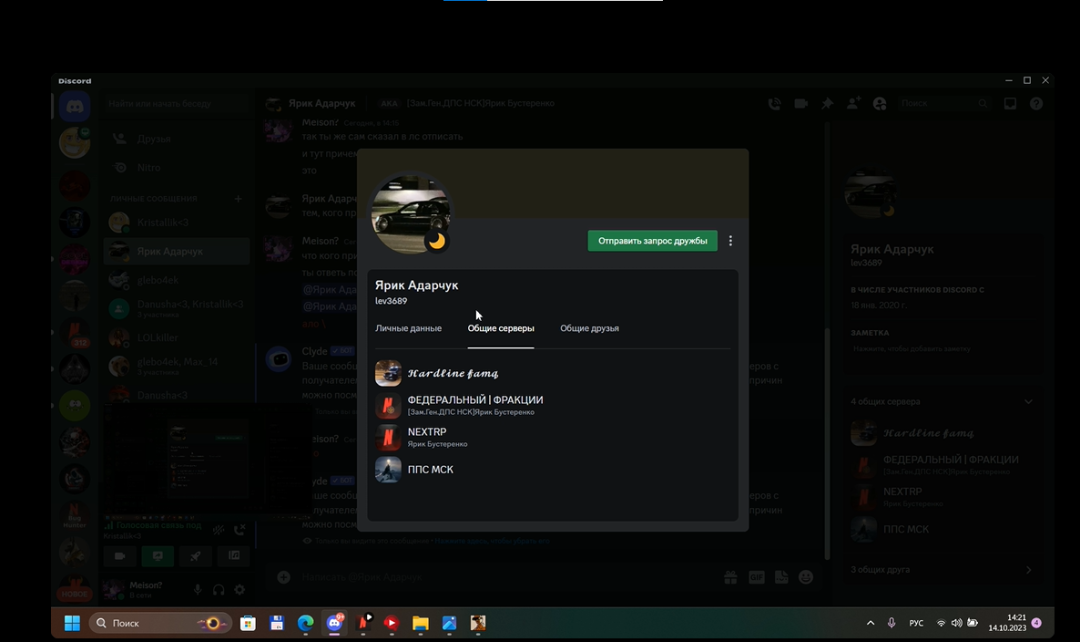This screenshot has width=1080, height=642.
Task: Click the Hardline famq server icon in modal
Action: point(388,373)
